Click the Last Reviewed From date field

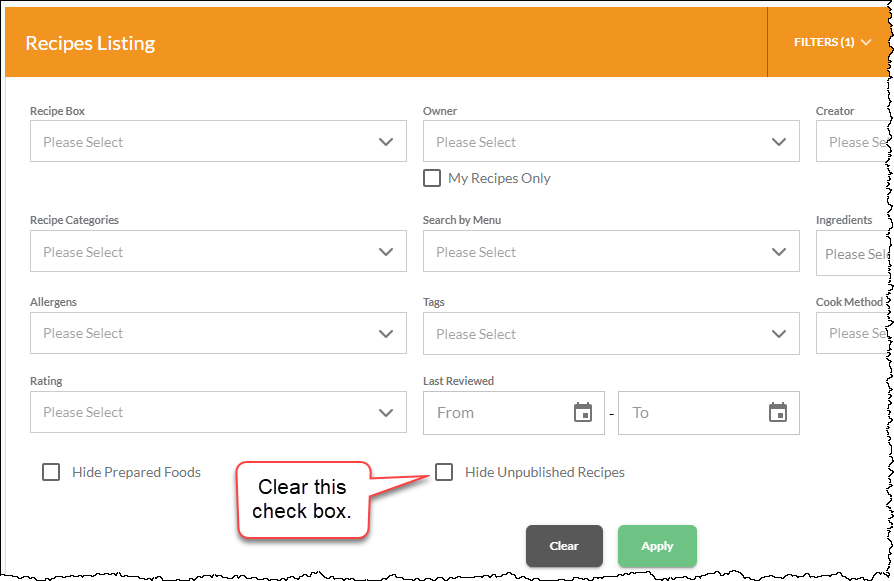(x=513, y=413)
